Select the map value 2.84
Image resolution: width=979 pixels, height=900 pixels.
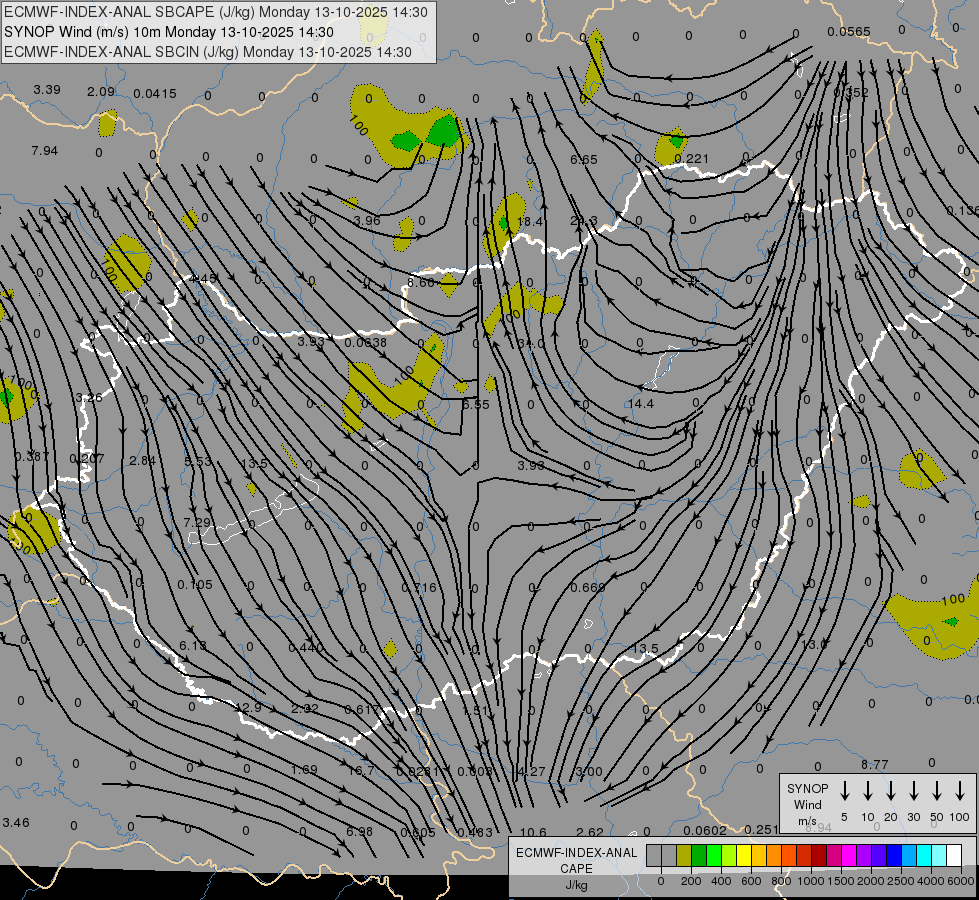142,460
